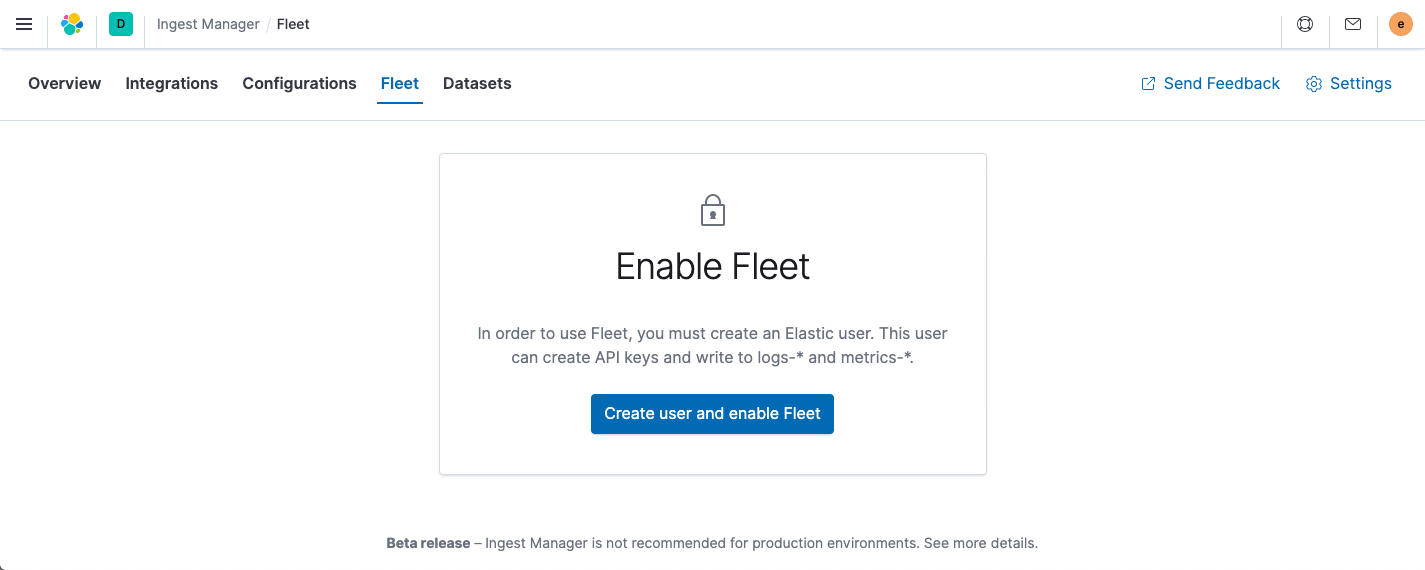Click the padlock icon above Enable Fleet
1425x570 pixels.
coord(712,210)
